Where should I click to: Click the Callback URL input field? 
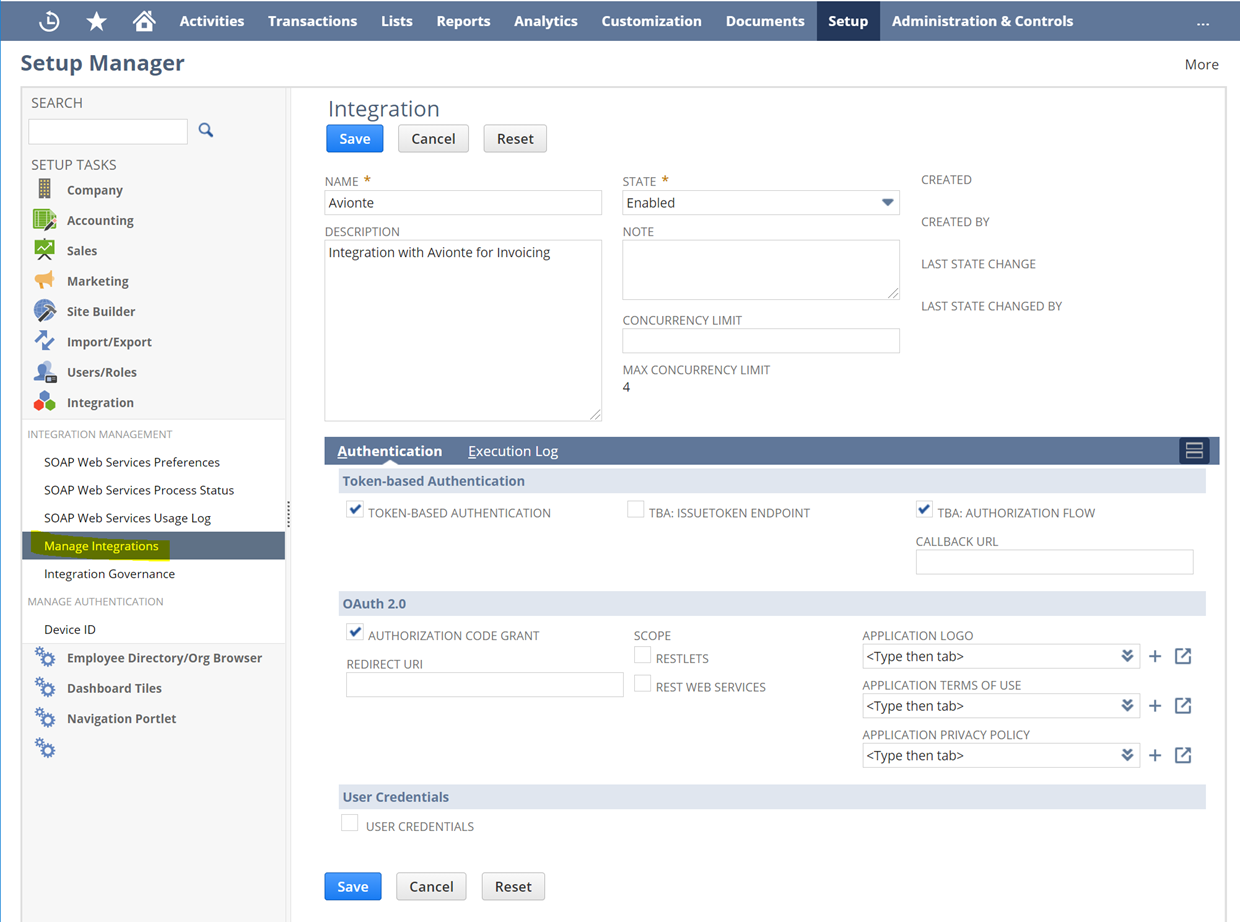1054,562
